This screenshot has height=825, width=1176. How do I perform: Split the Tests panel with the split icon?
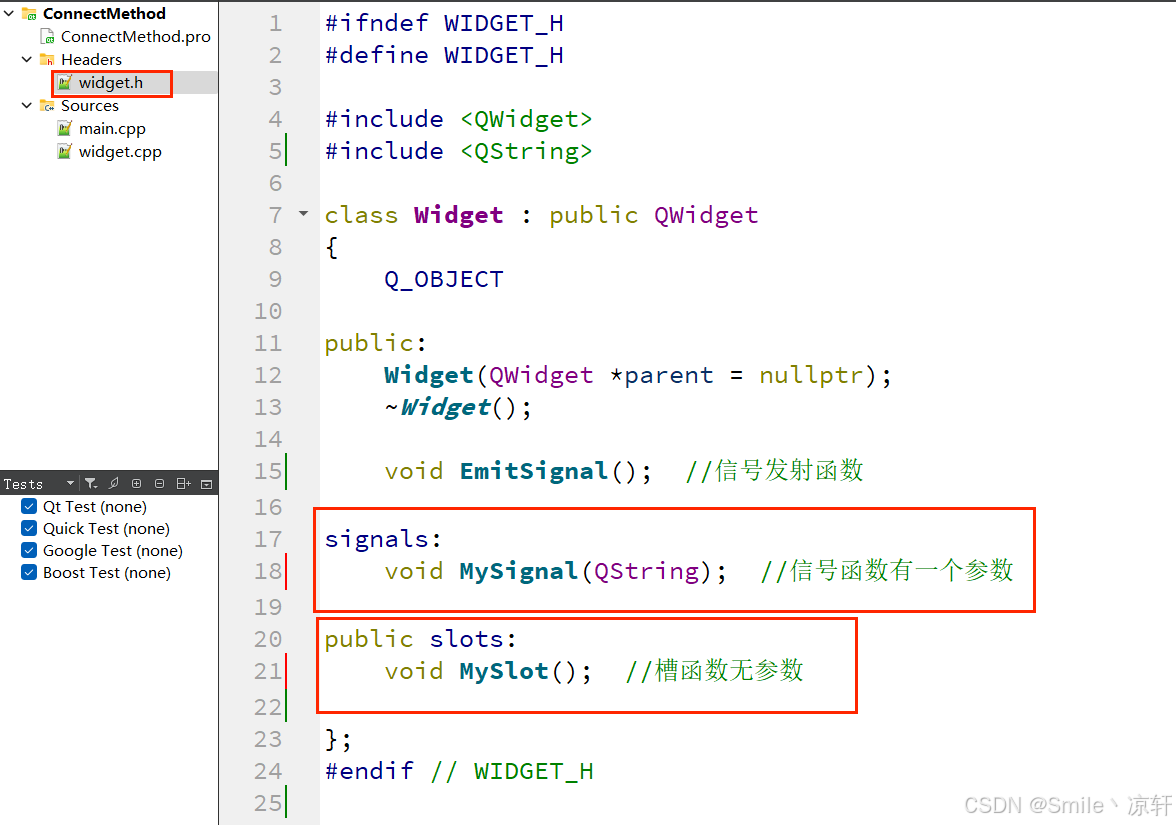tap(183, 484)
